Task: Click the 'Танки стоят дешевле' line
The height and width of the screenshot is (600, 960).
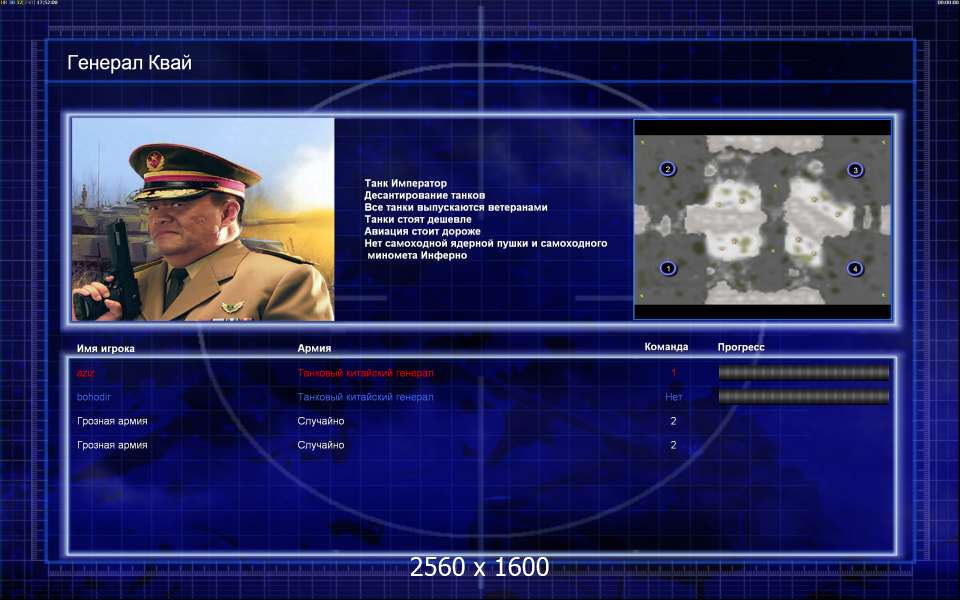Action: coord(418,219)
